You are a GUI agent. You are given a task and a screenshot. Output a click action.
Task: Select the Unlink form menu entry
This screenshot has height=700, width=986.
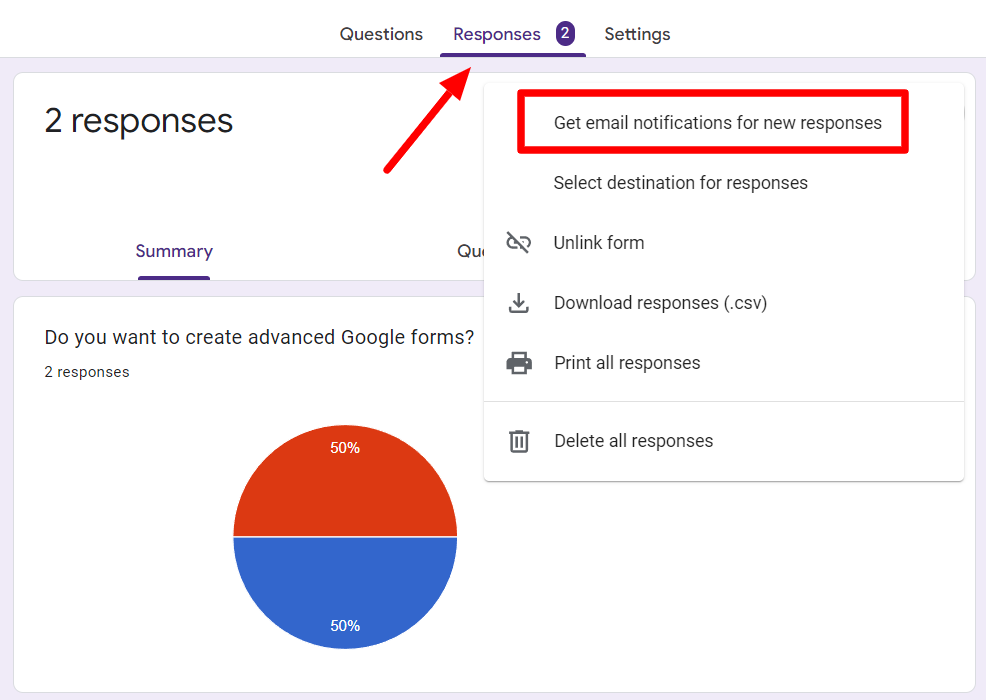click(x=724, y=243)
